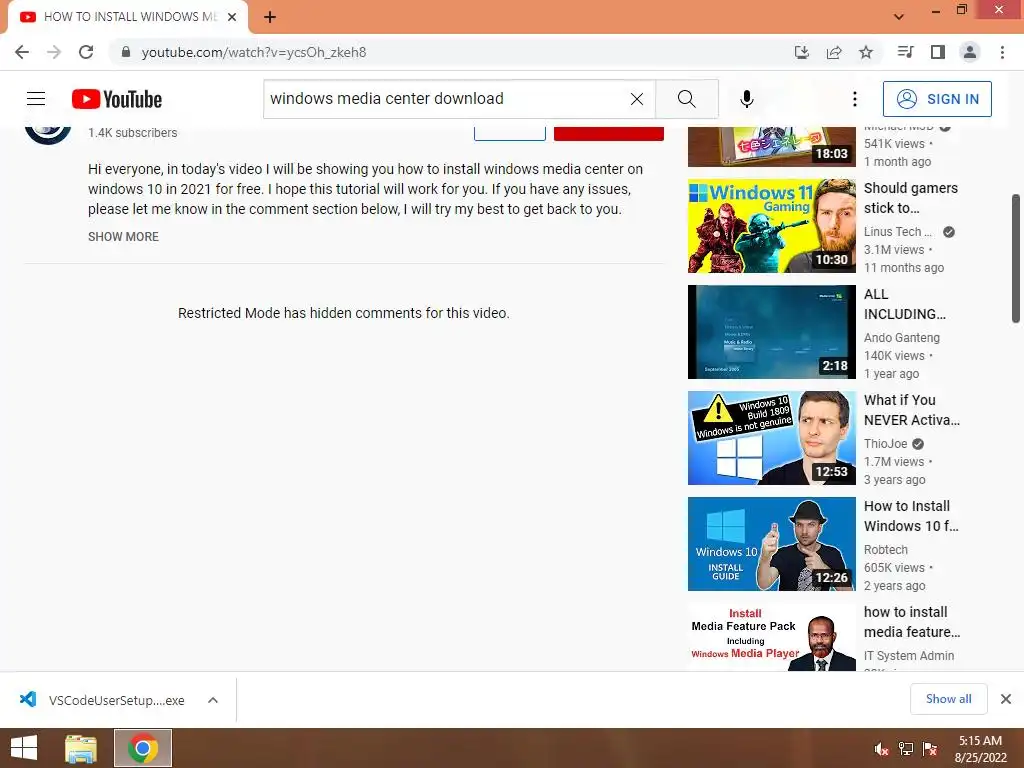Open the 18:03 video thumbnail
The height and width of the screenshot is (768, 1024).
pyautogui.click(x=771, y=146)
